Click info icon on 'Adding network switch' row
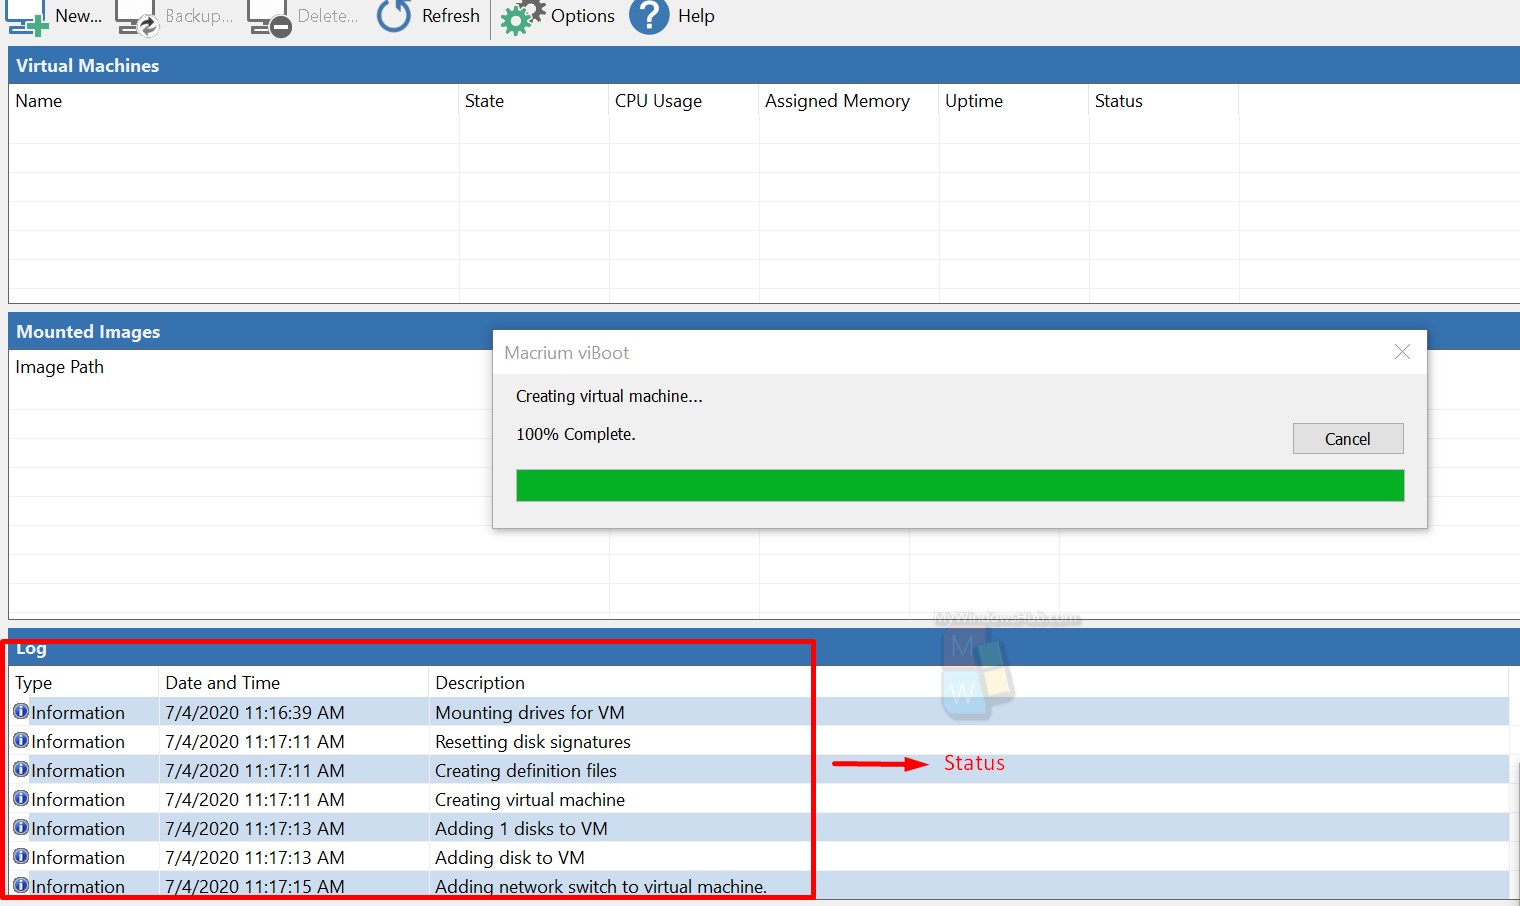Screen dimensions: 1520x906 coord(21,885)
